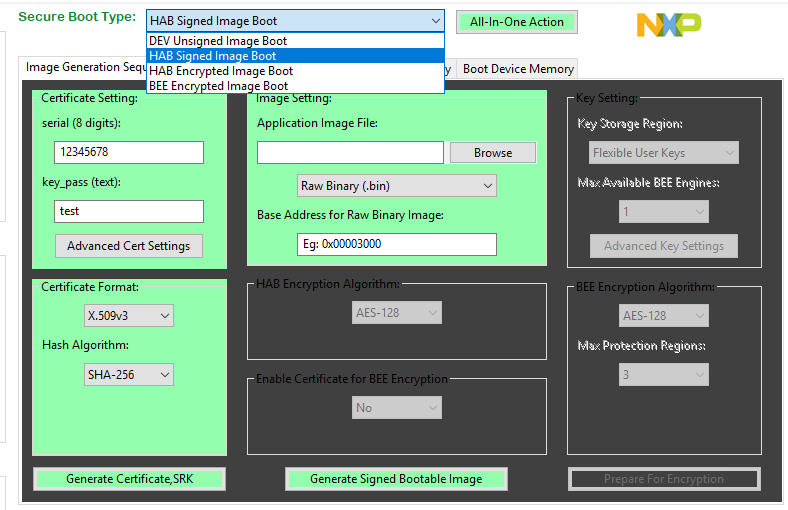Viewport: 788px width, 510px height.
Task: Open Hash Algorithm SHA-256 dropdown
Action: coord(129,374)
